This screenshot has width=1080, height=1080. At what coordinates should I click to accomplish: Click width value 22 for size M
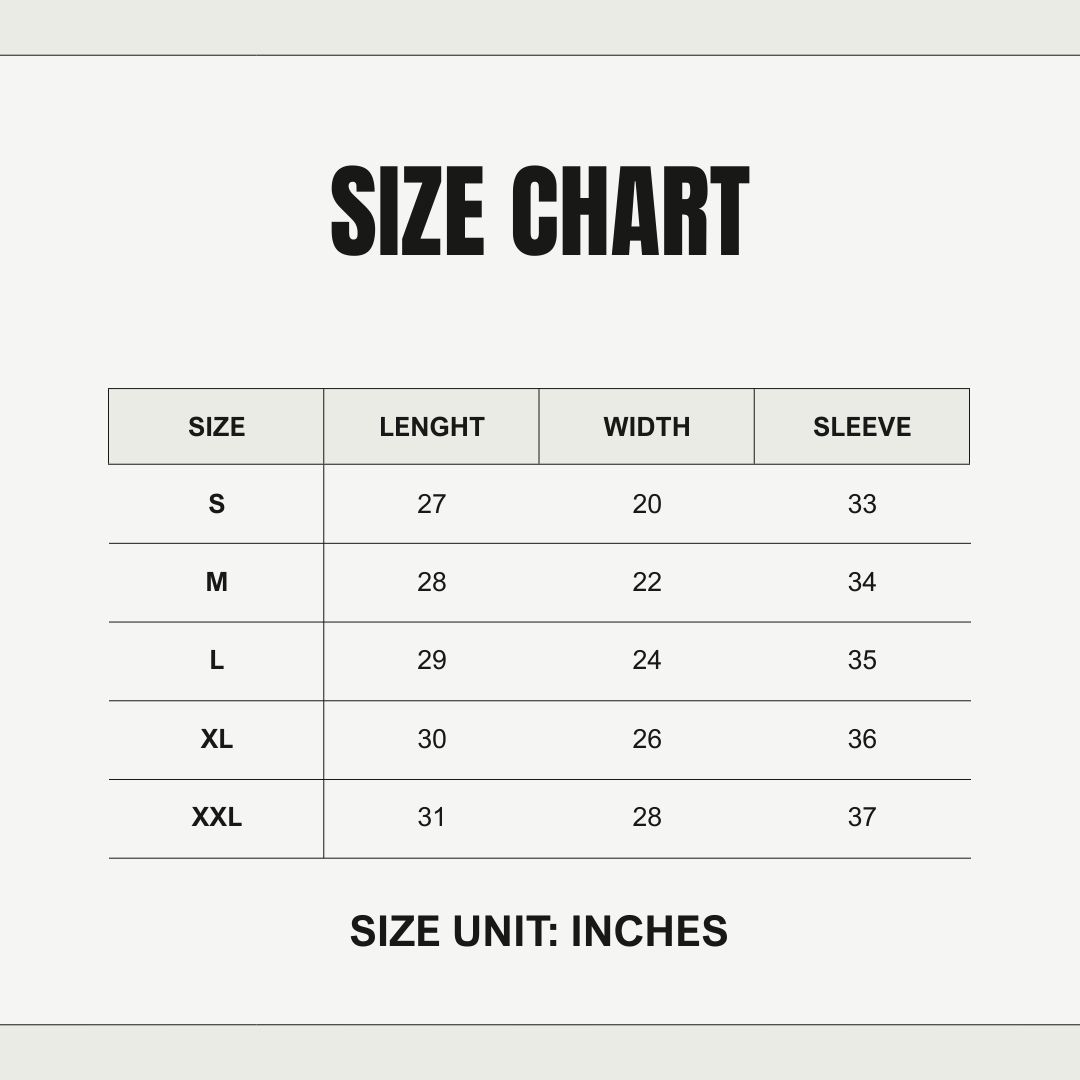pos(647,582)
